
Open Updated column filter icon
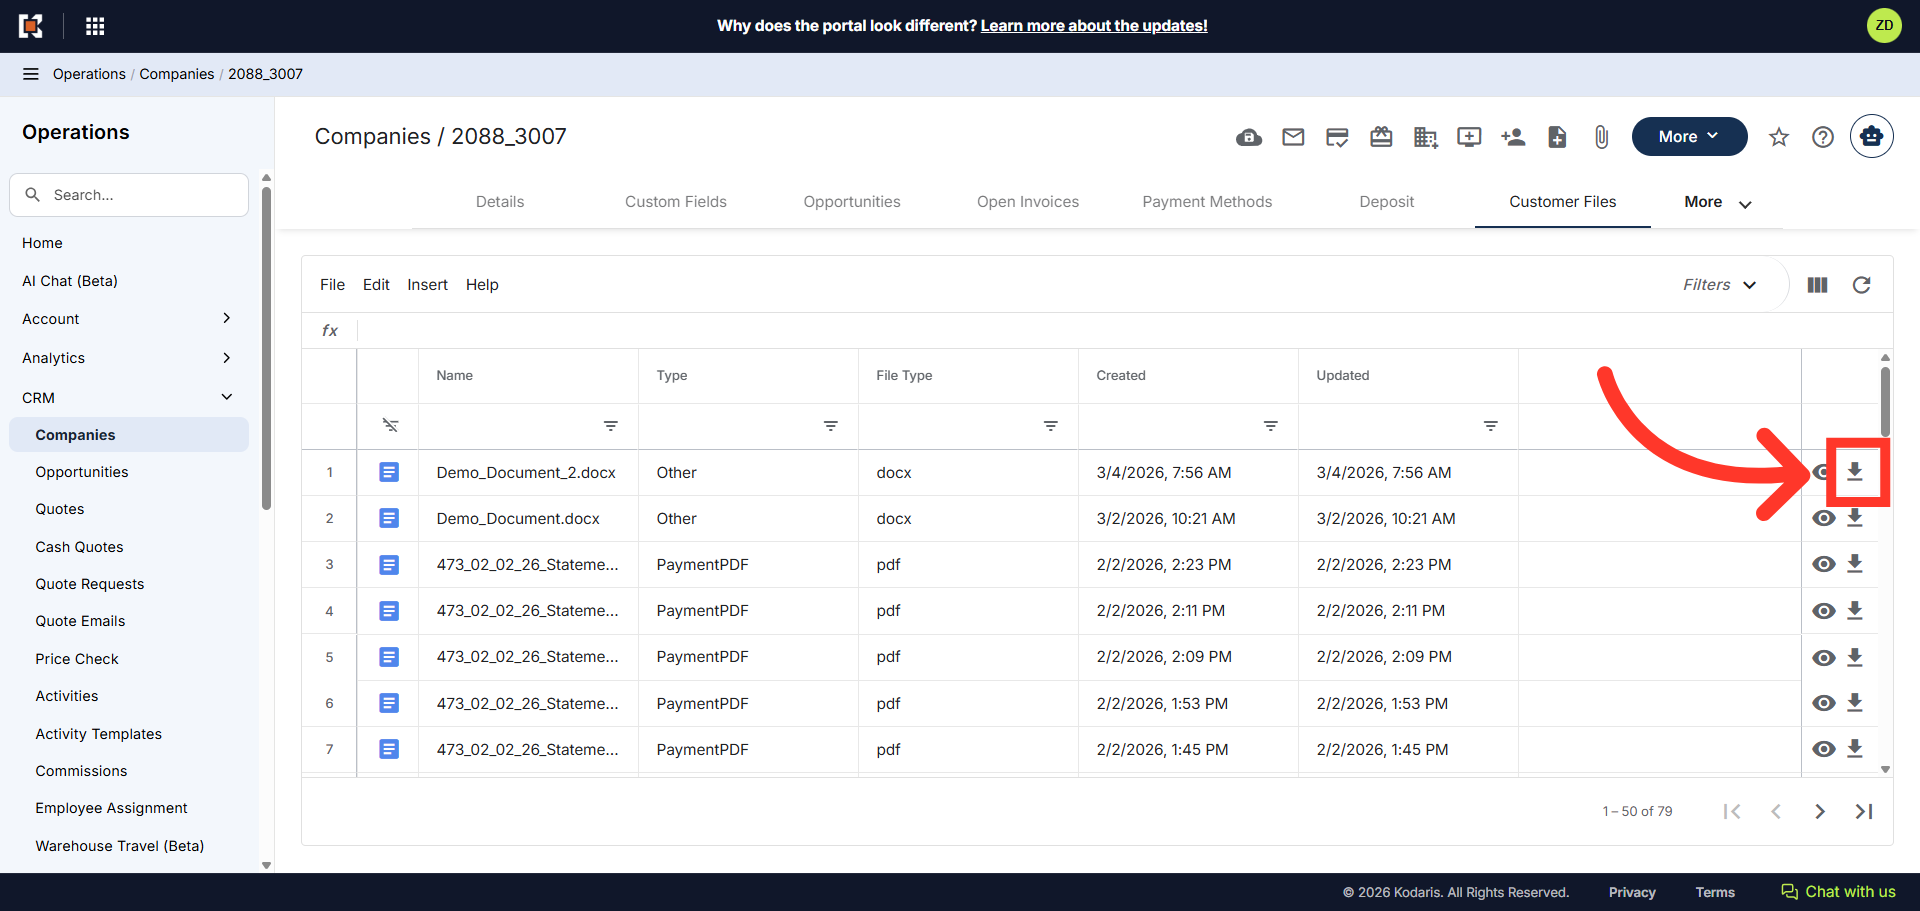pyautogui.click(x=1490, y=426)
